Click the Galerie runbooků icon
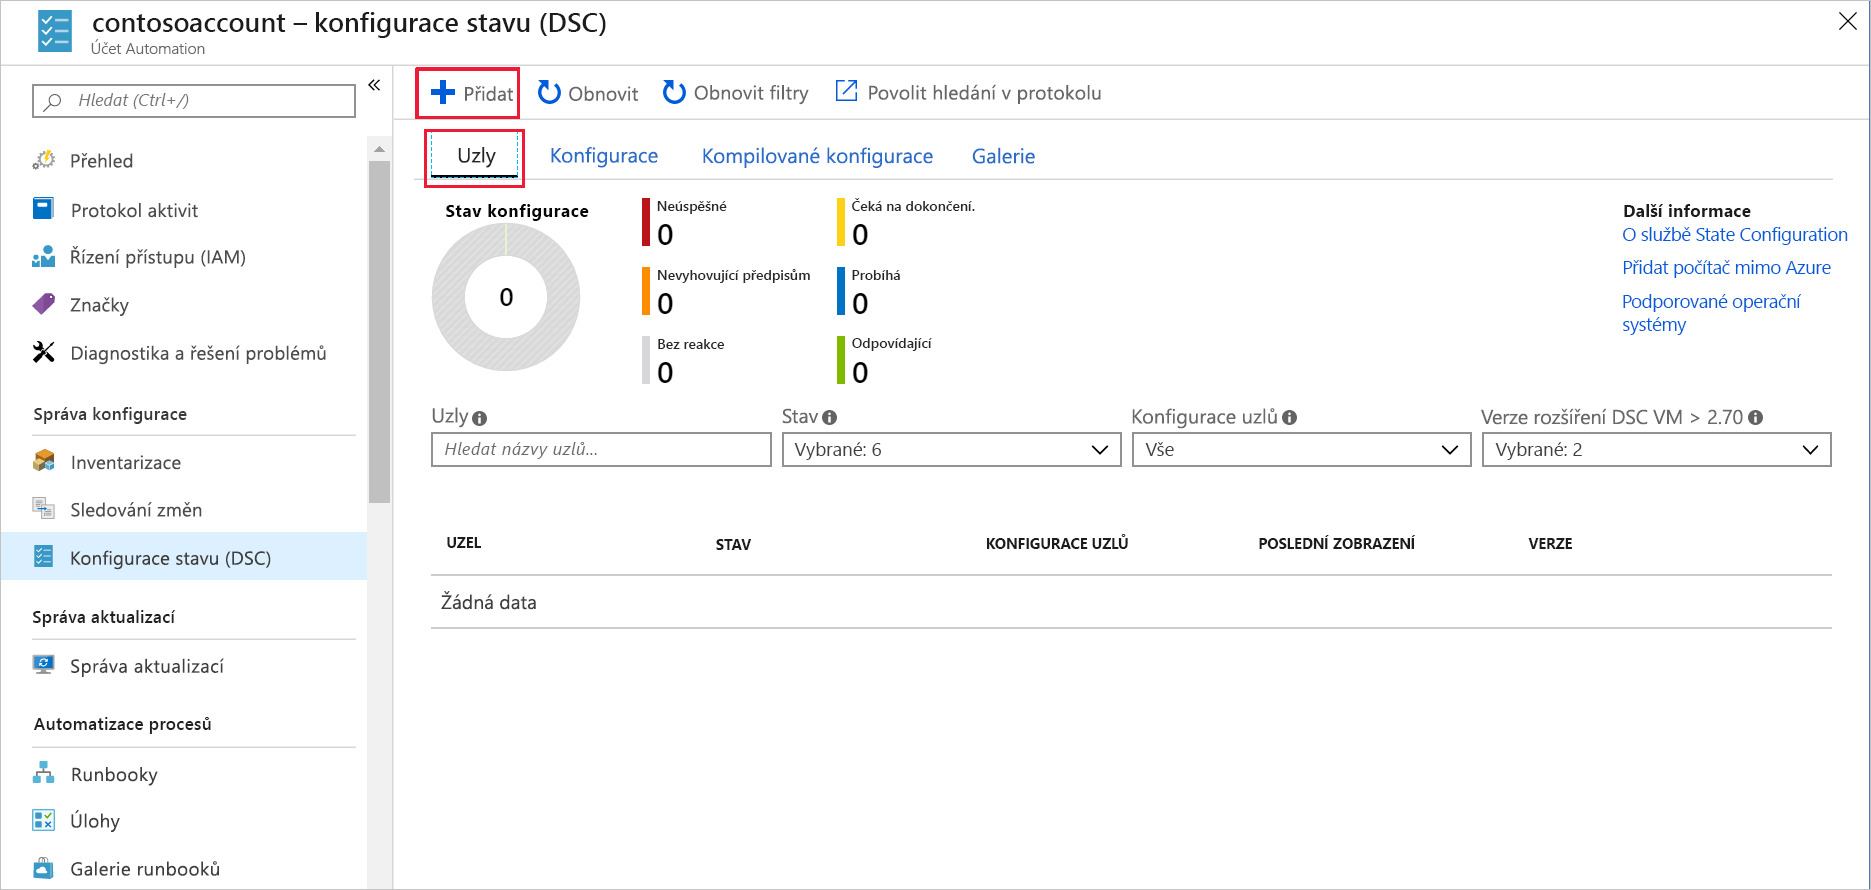This screenshot has width=1871, height=890. (x=43, y=867)
